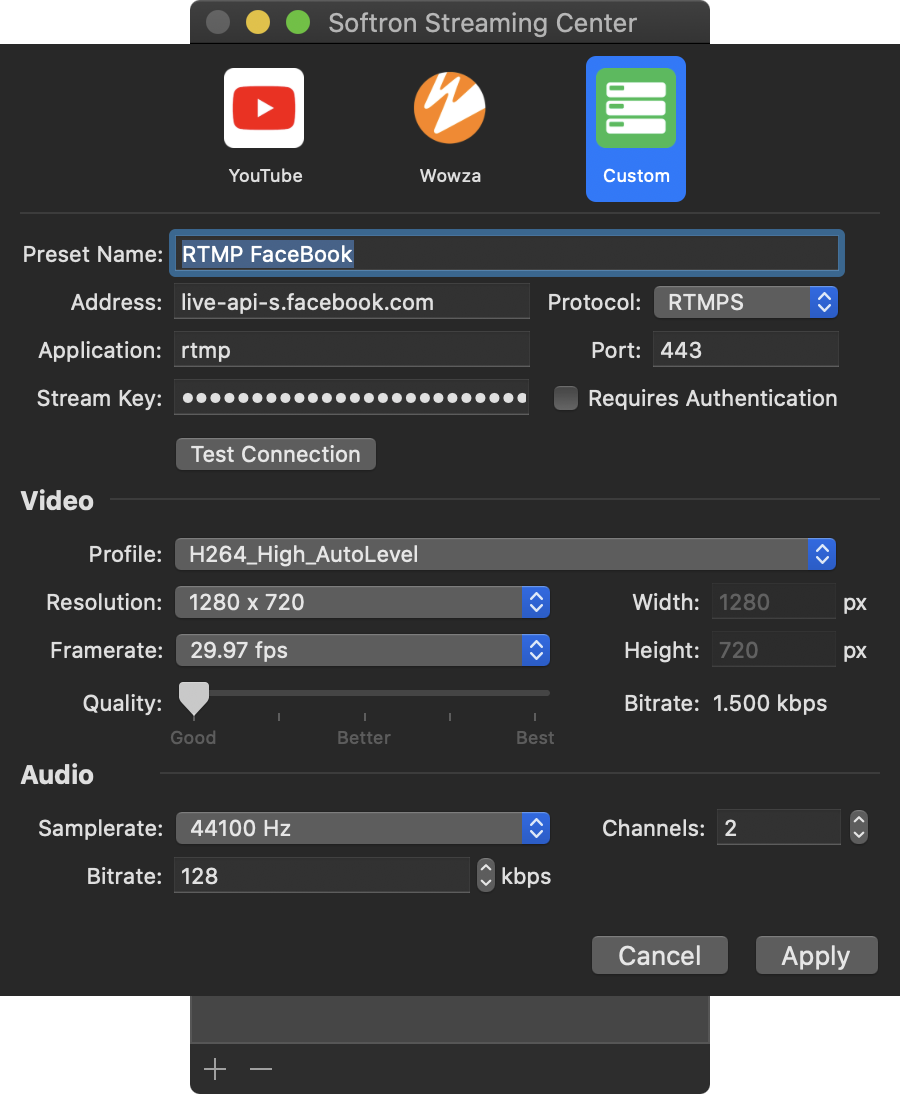The width and height of the screenshot is (900, 1094).
Task: Click the Test Connection button
Action: pos(276,454)
